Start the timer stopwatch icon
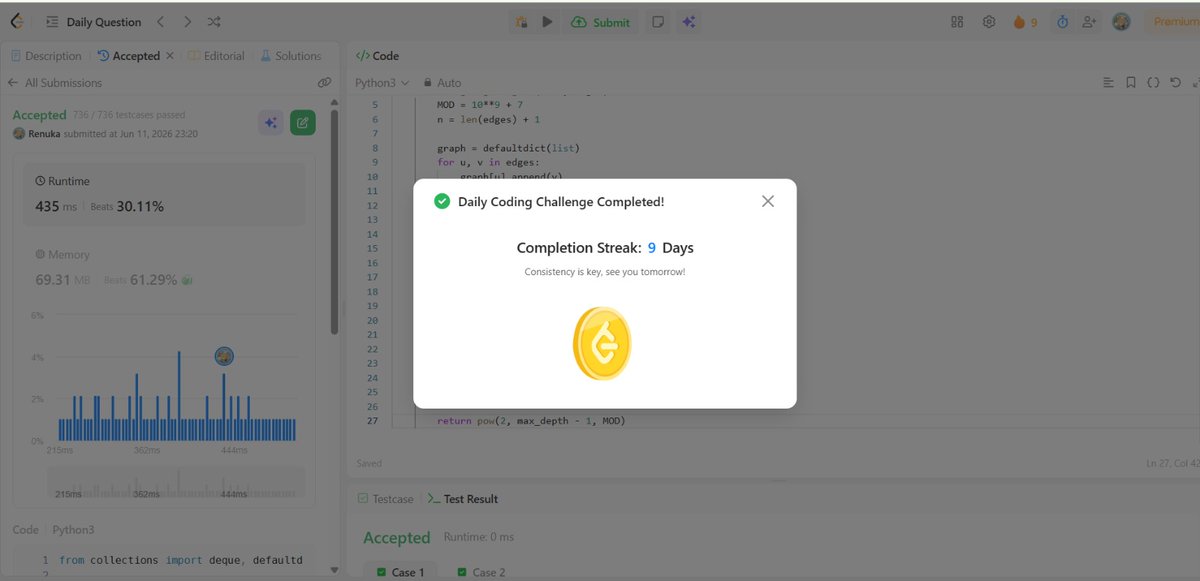The image size is (1200, 581). [x=1061, y=22]
